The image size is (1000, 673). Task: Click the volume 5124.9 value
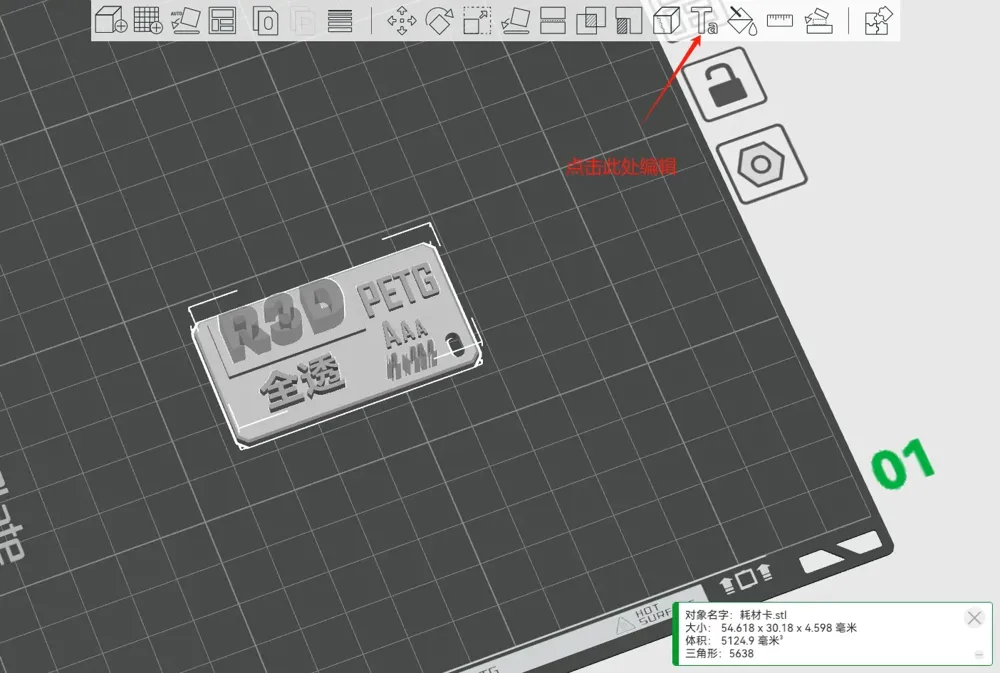pyautogui.click(x=737, y=640)
